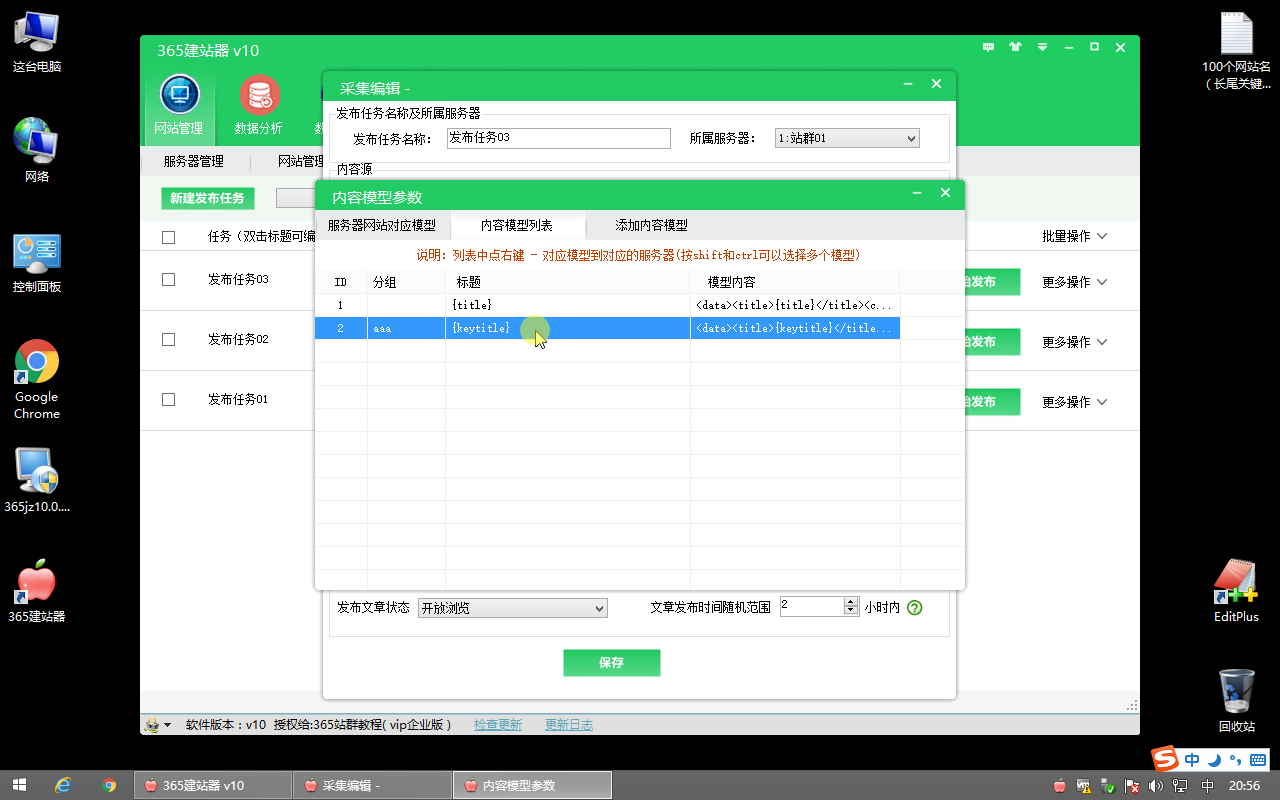
Task: Launch Google Chrome from desktop
Action: click(37, 380)
